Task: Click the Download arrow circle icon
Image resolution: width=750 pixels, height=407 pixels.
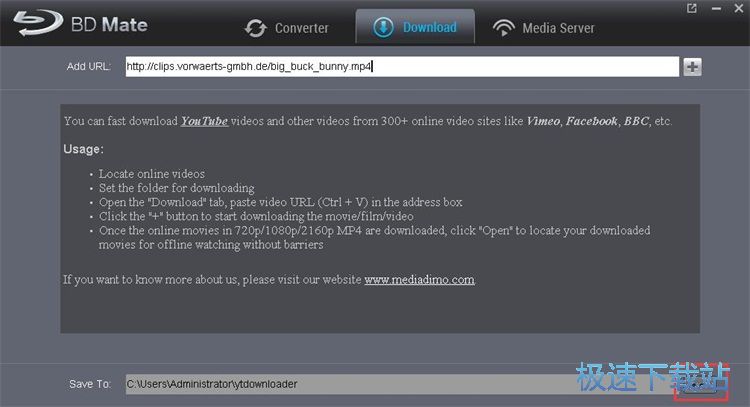Action: (383, 27)
